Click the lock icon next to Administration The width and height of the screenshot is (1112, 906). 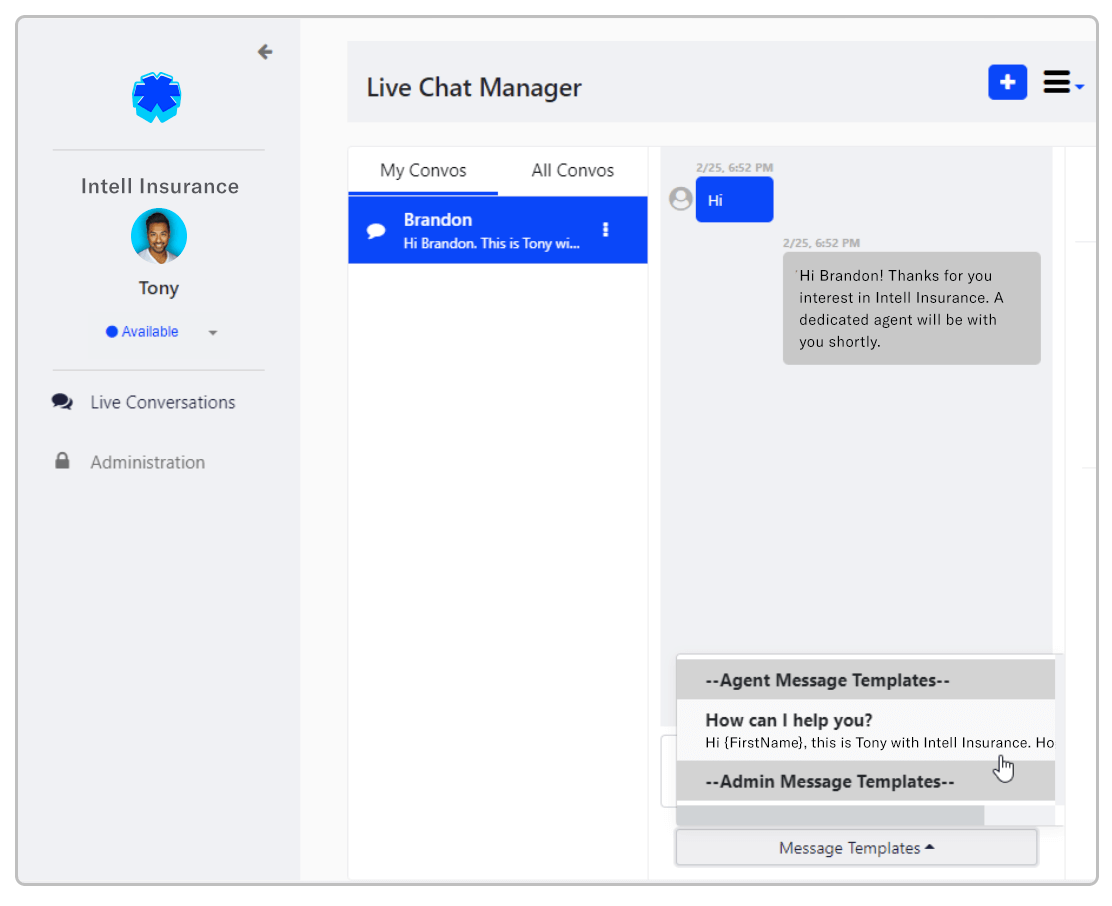pyautogui.click(x=62, y=461)
